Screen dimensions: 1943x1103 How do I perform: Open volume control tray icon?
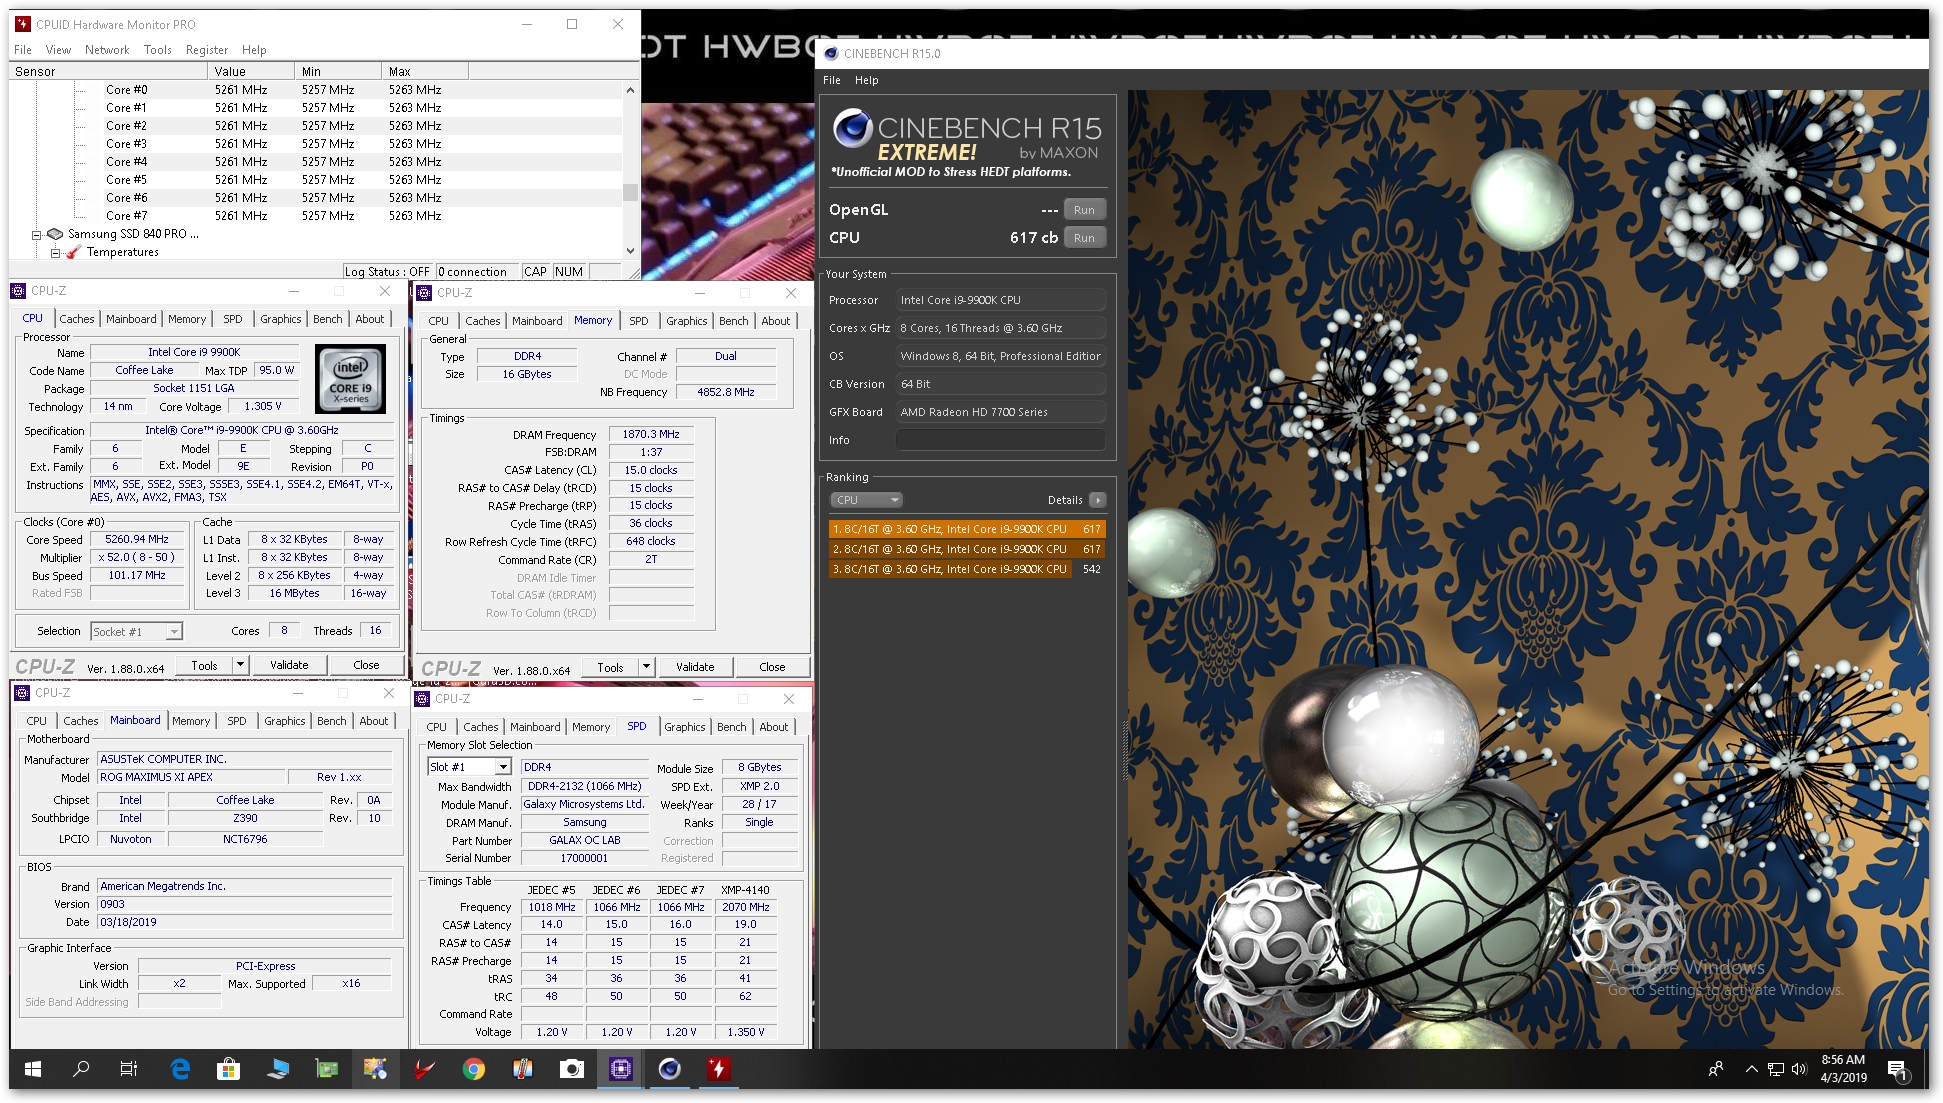coord(1799,1069)
